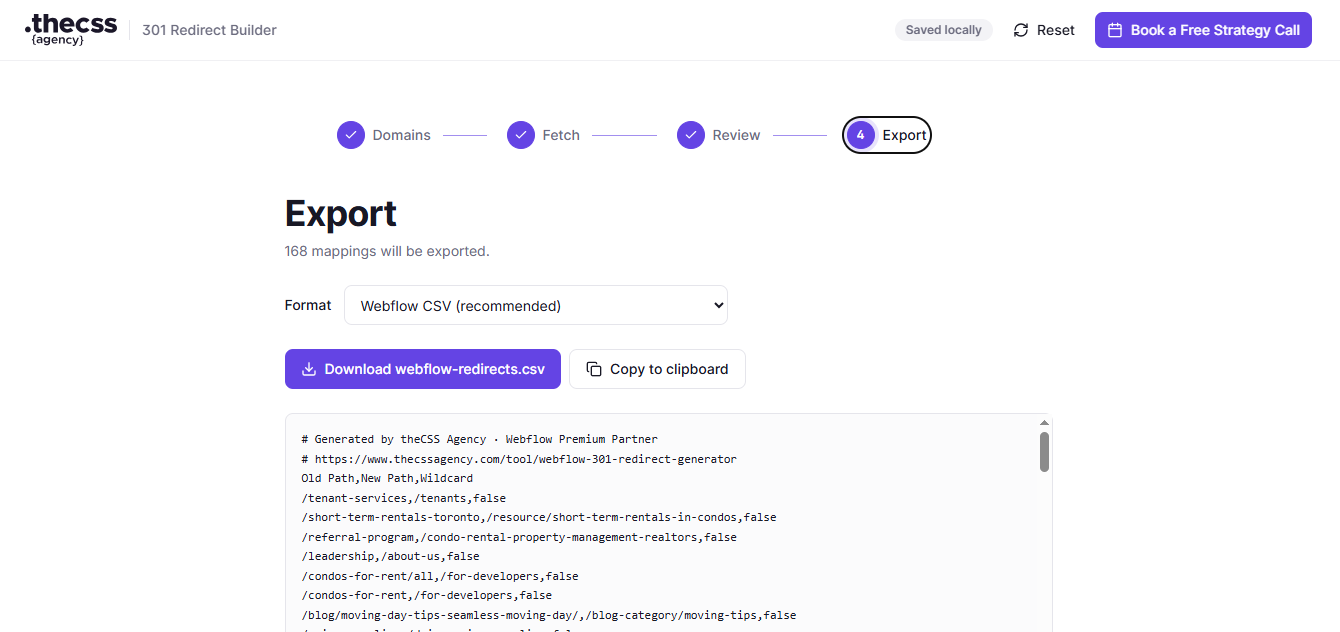Switch to the Review step label

(x=736, y=135)
